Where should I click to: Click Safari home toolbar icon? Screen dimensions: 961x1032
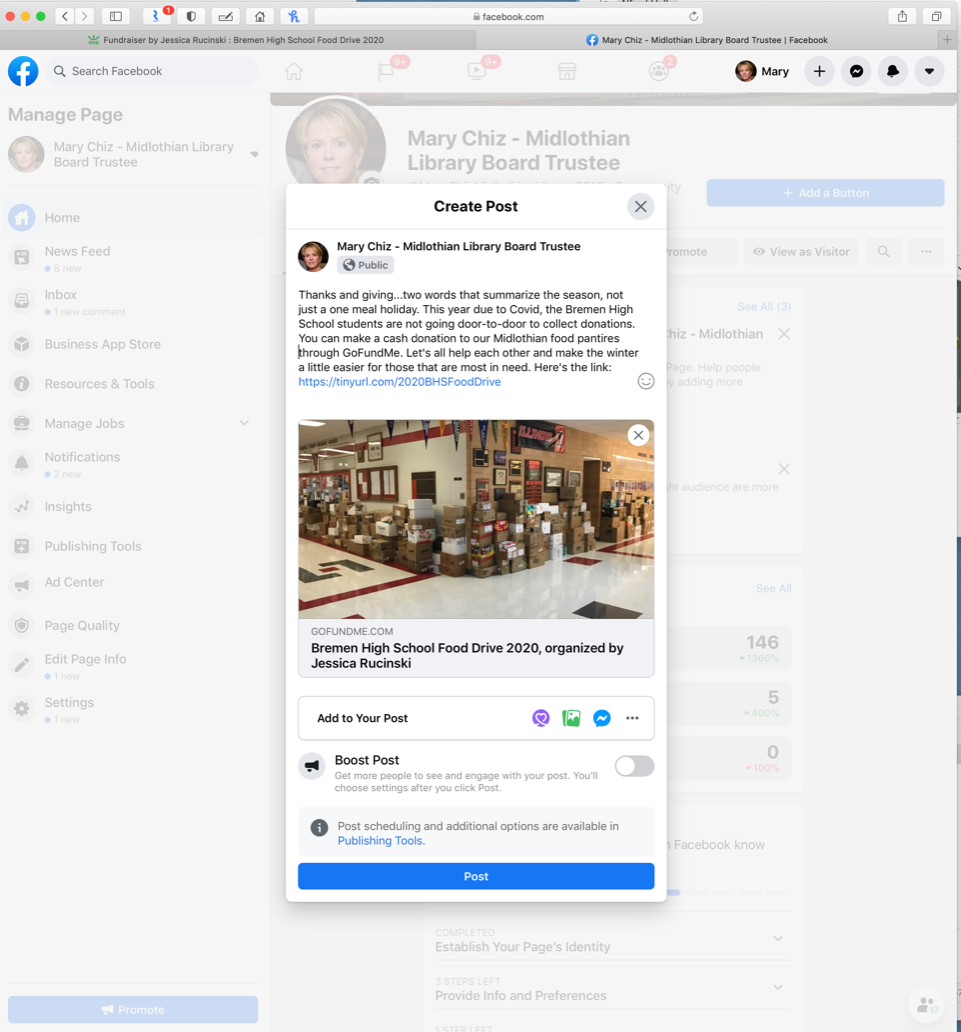point(260,16)
